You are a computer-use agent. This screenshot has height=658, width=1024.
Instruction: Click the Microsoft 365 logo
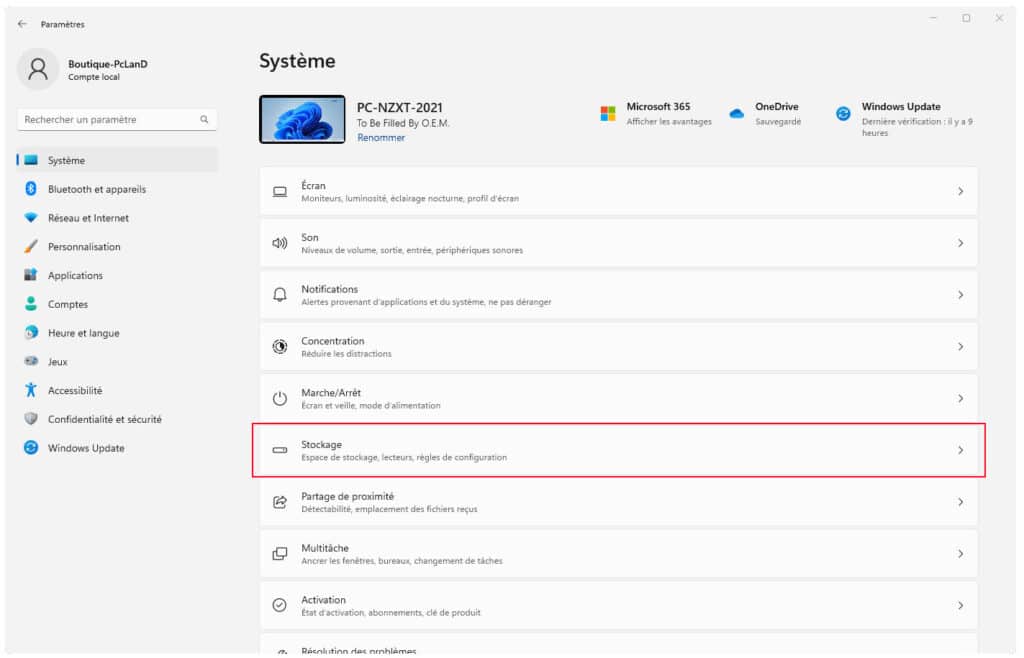(606, 112)
